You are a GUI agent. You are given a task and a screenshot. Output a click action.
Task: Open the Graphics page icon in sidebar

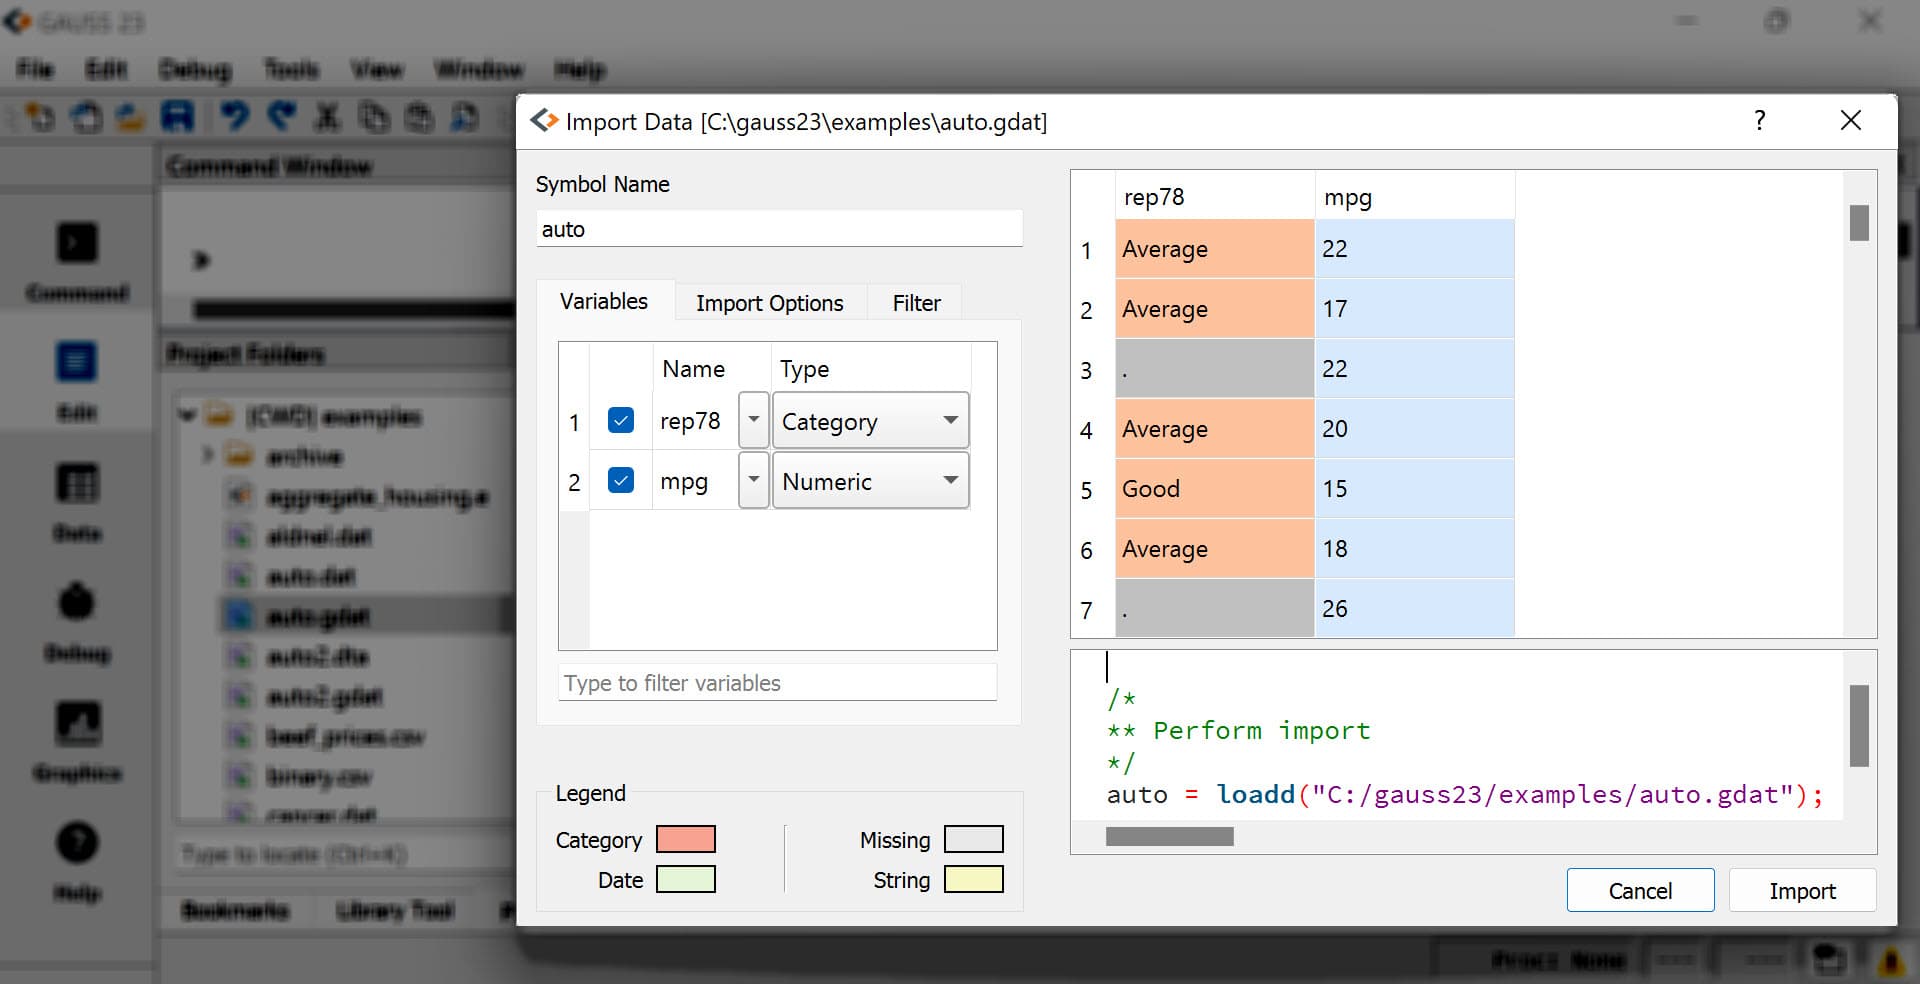point(77,741)
